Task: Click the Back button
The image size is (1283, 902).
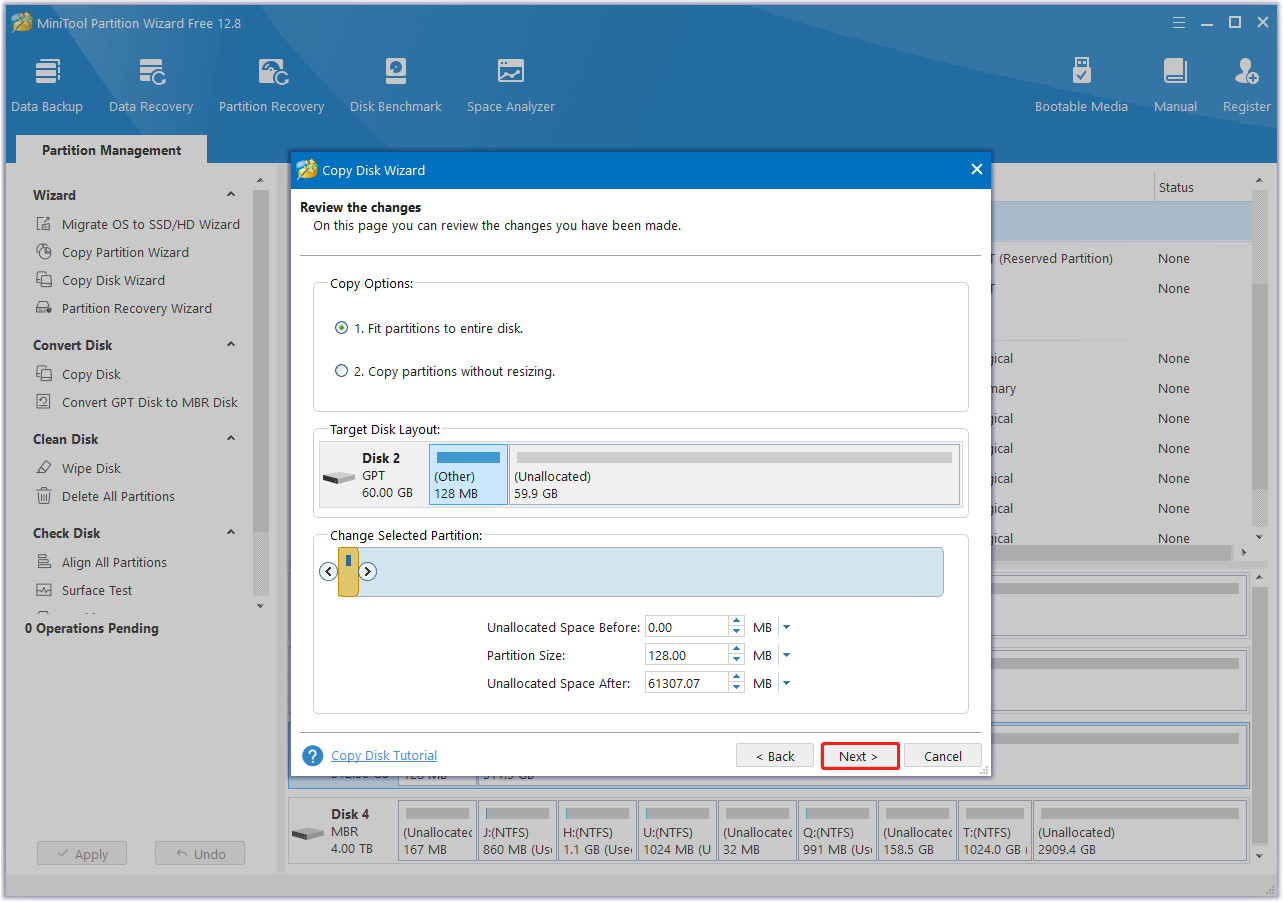Action: [775, 756]
